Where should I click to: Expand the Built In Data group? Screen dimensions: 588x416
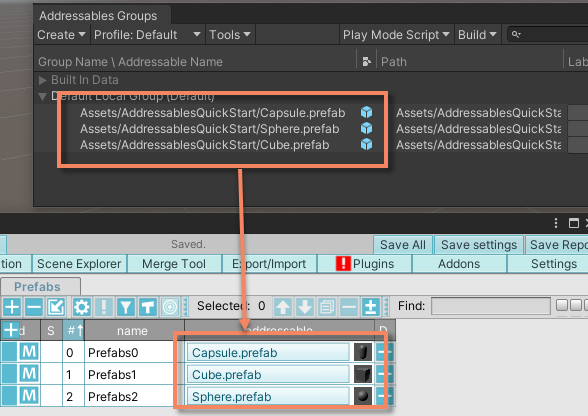pyautogui.click(x=42, y=80)
